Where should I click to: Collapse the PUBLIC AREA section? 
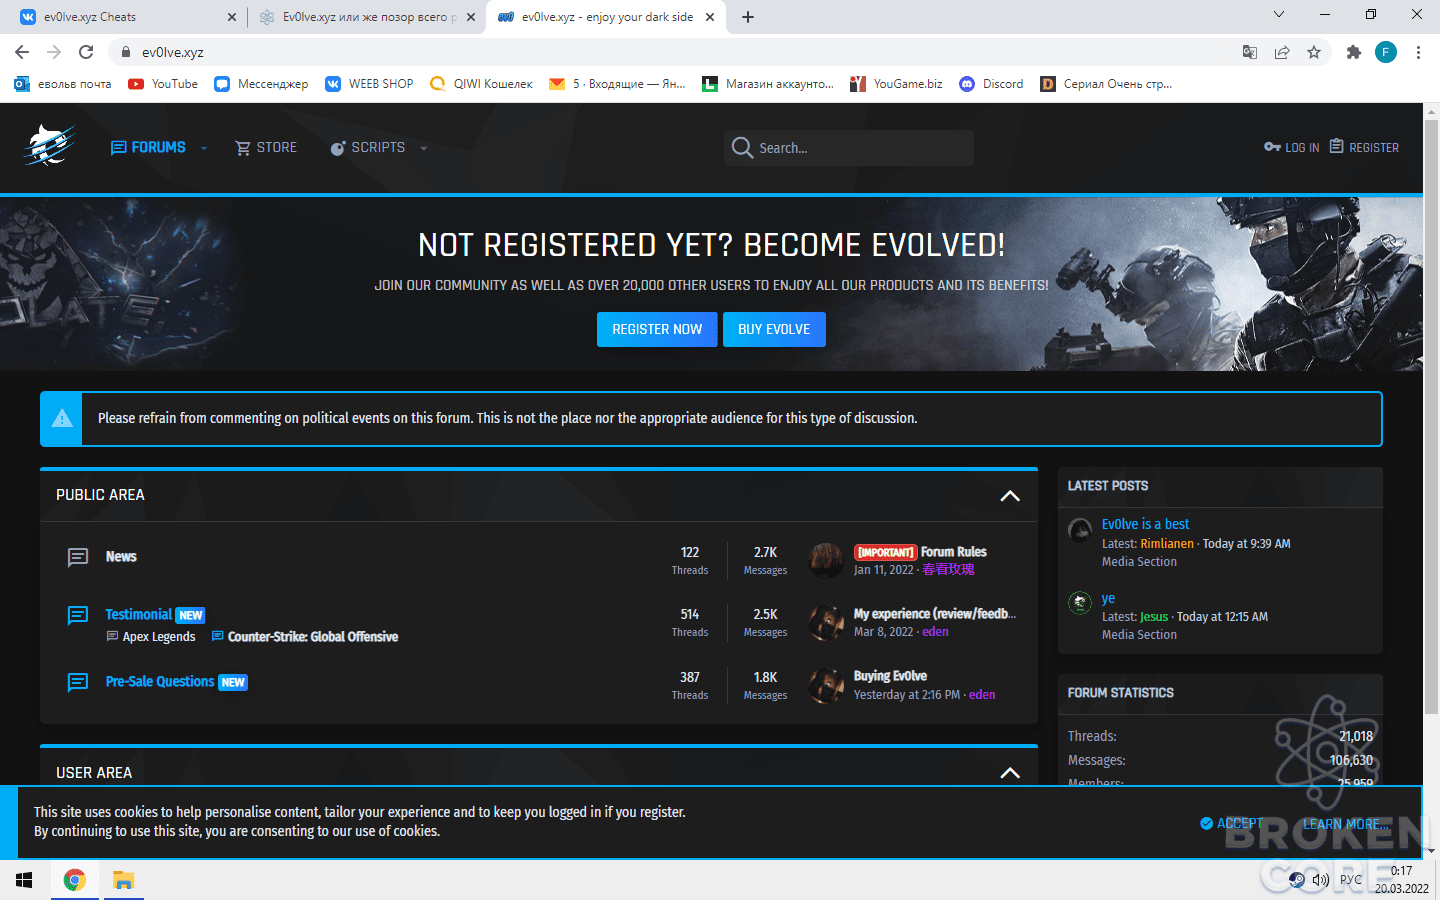1010,496
